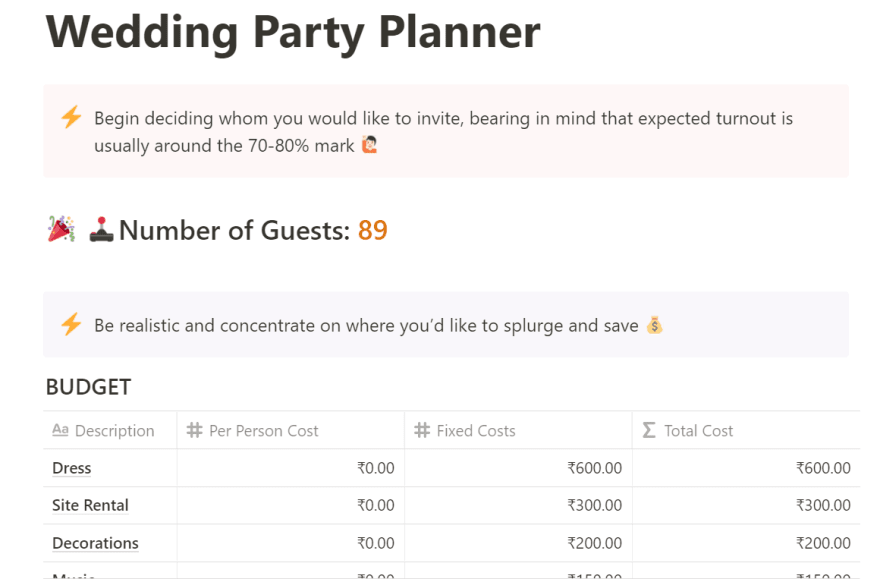Click the Dress fixed cost cell ₹600.00

[x=518, y=468]
